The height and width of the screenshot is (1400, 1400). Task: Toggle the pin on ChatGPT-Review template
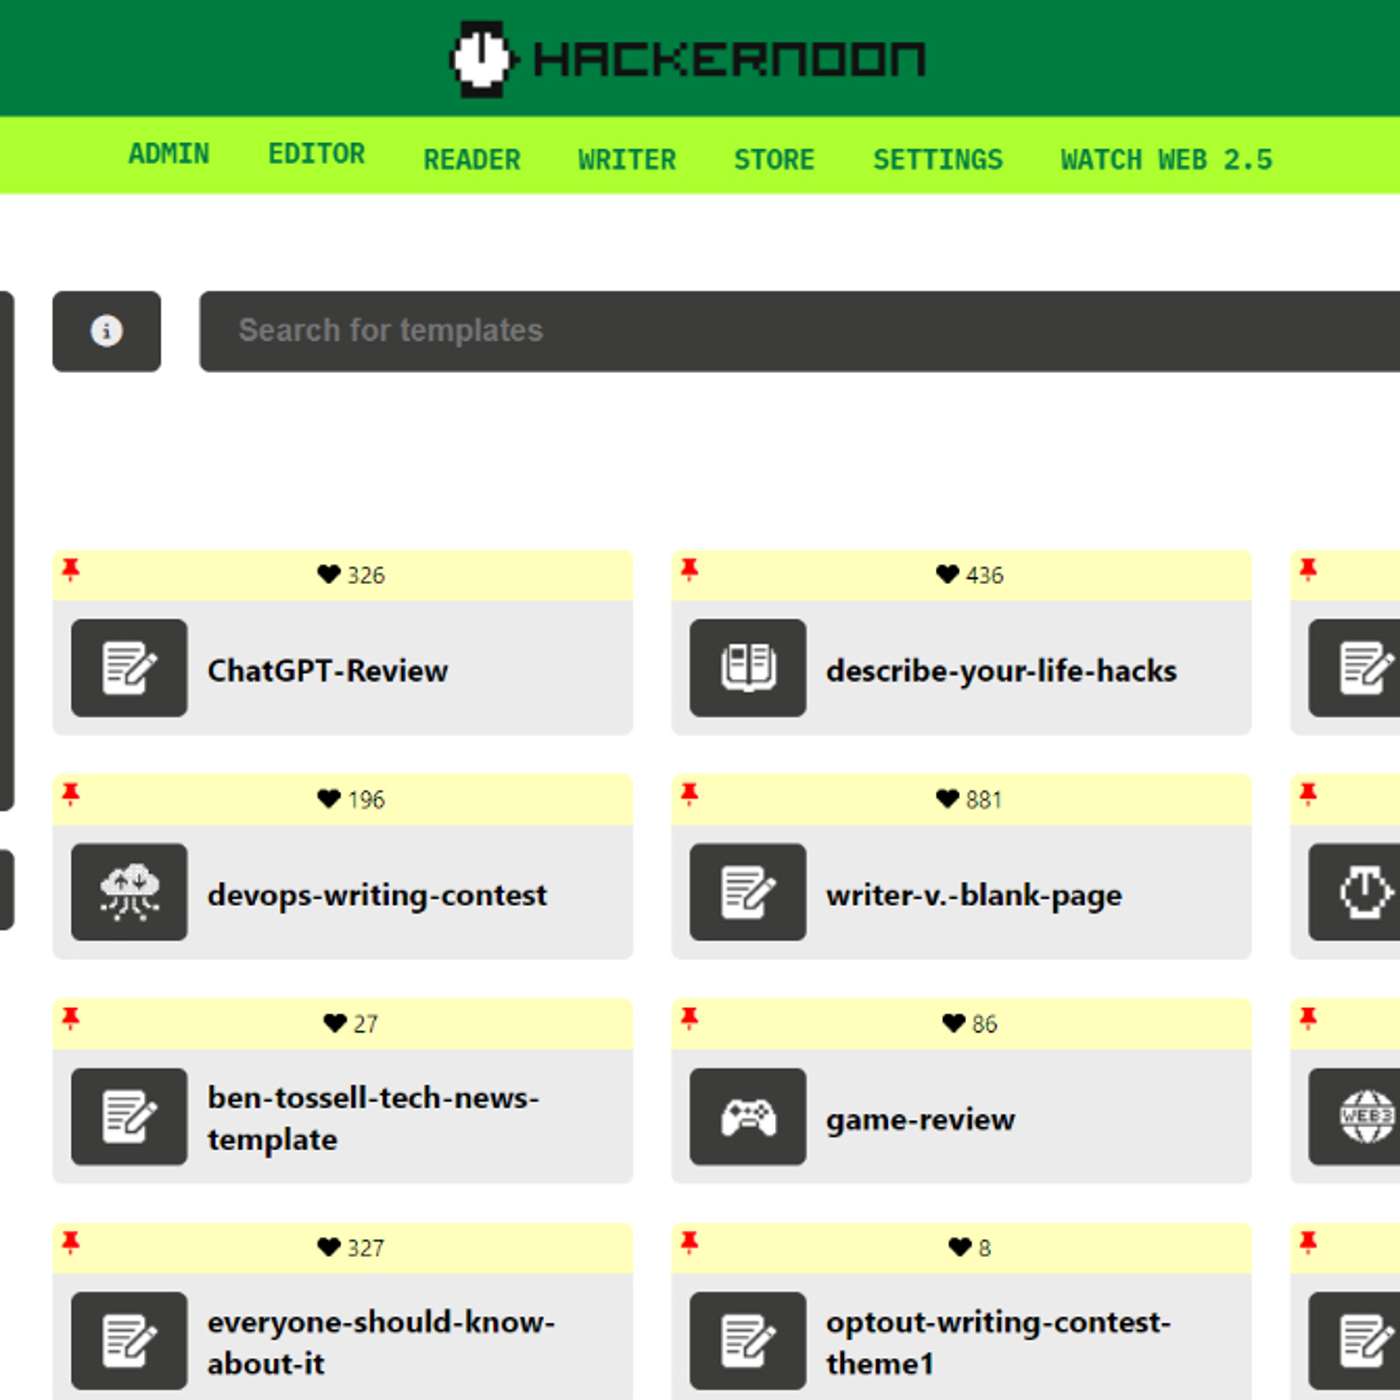click(x=70, y=570)
